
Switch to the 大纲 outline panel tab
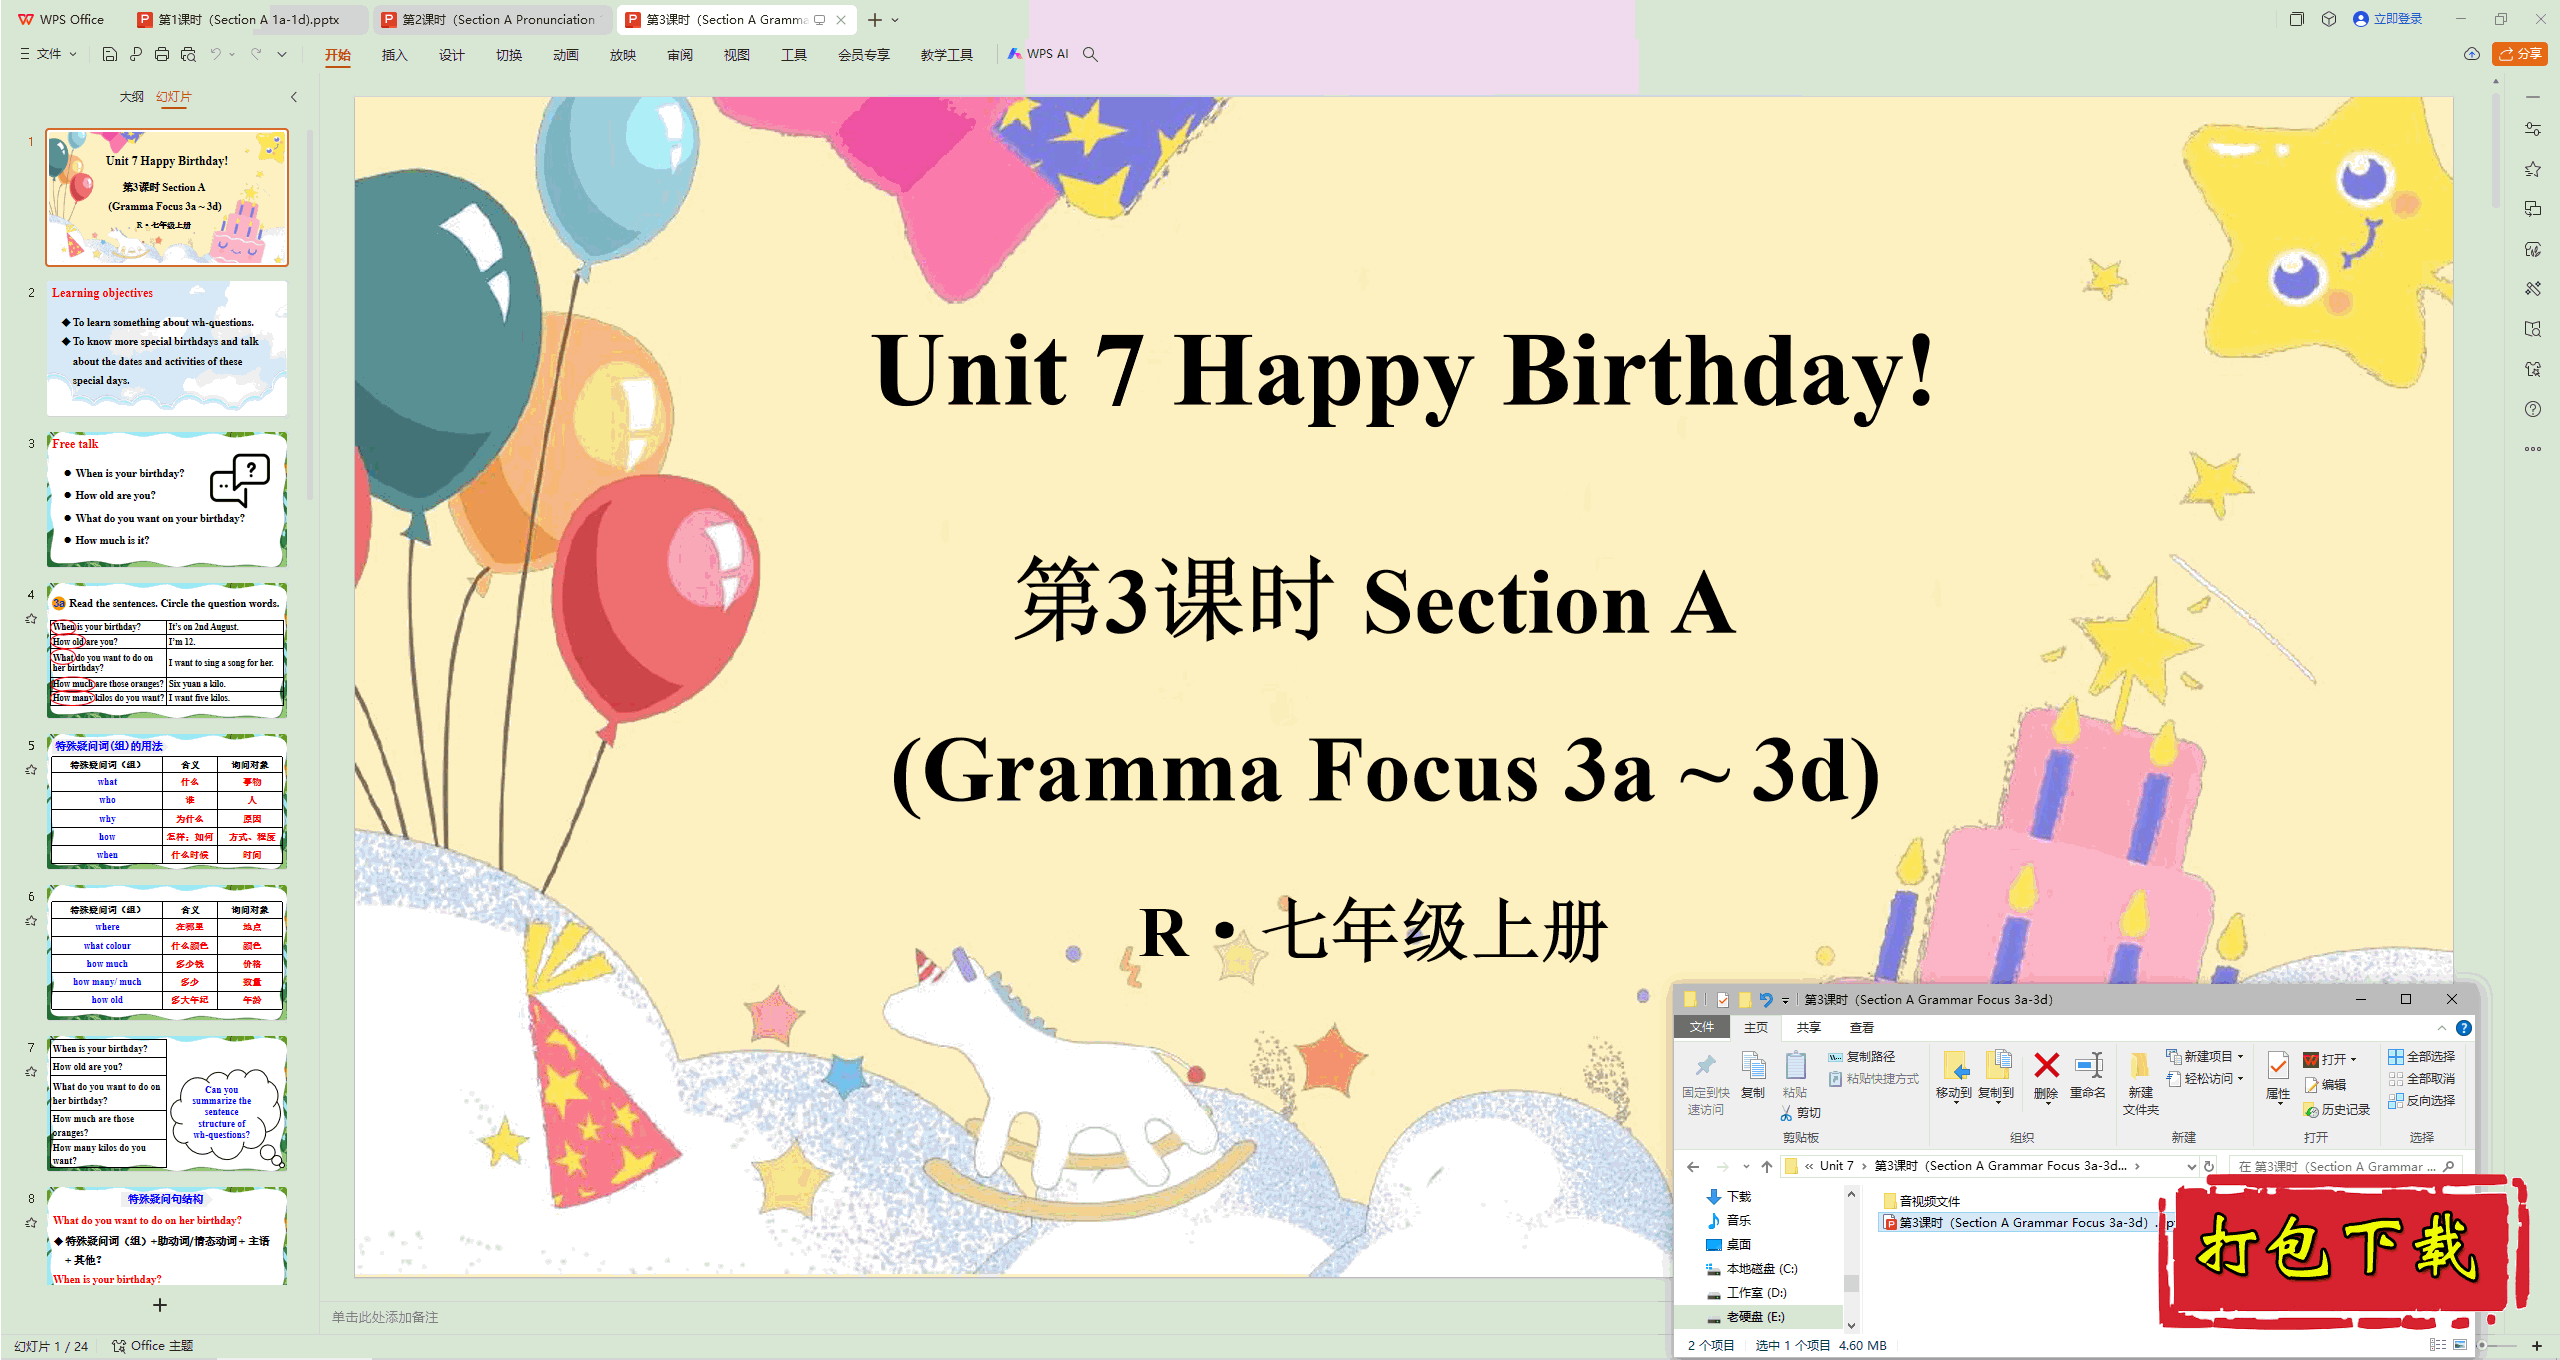click(132, 97)
